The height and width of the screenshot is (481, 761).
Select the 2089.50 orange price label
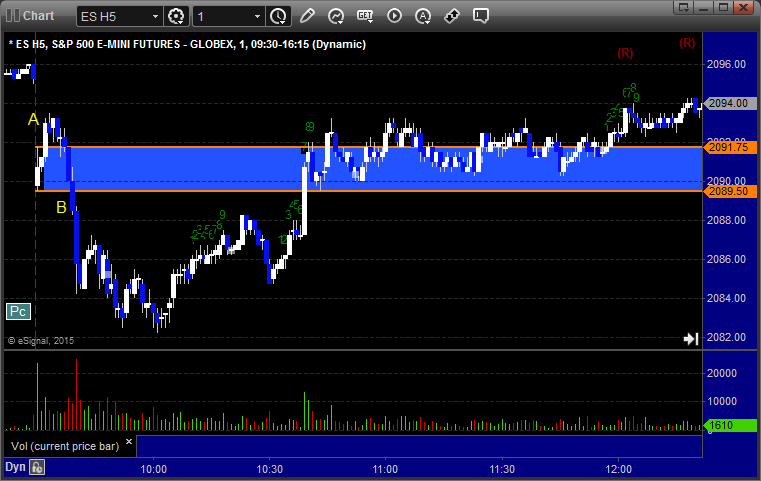[x=729, y=191]
